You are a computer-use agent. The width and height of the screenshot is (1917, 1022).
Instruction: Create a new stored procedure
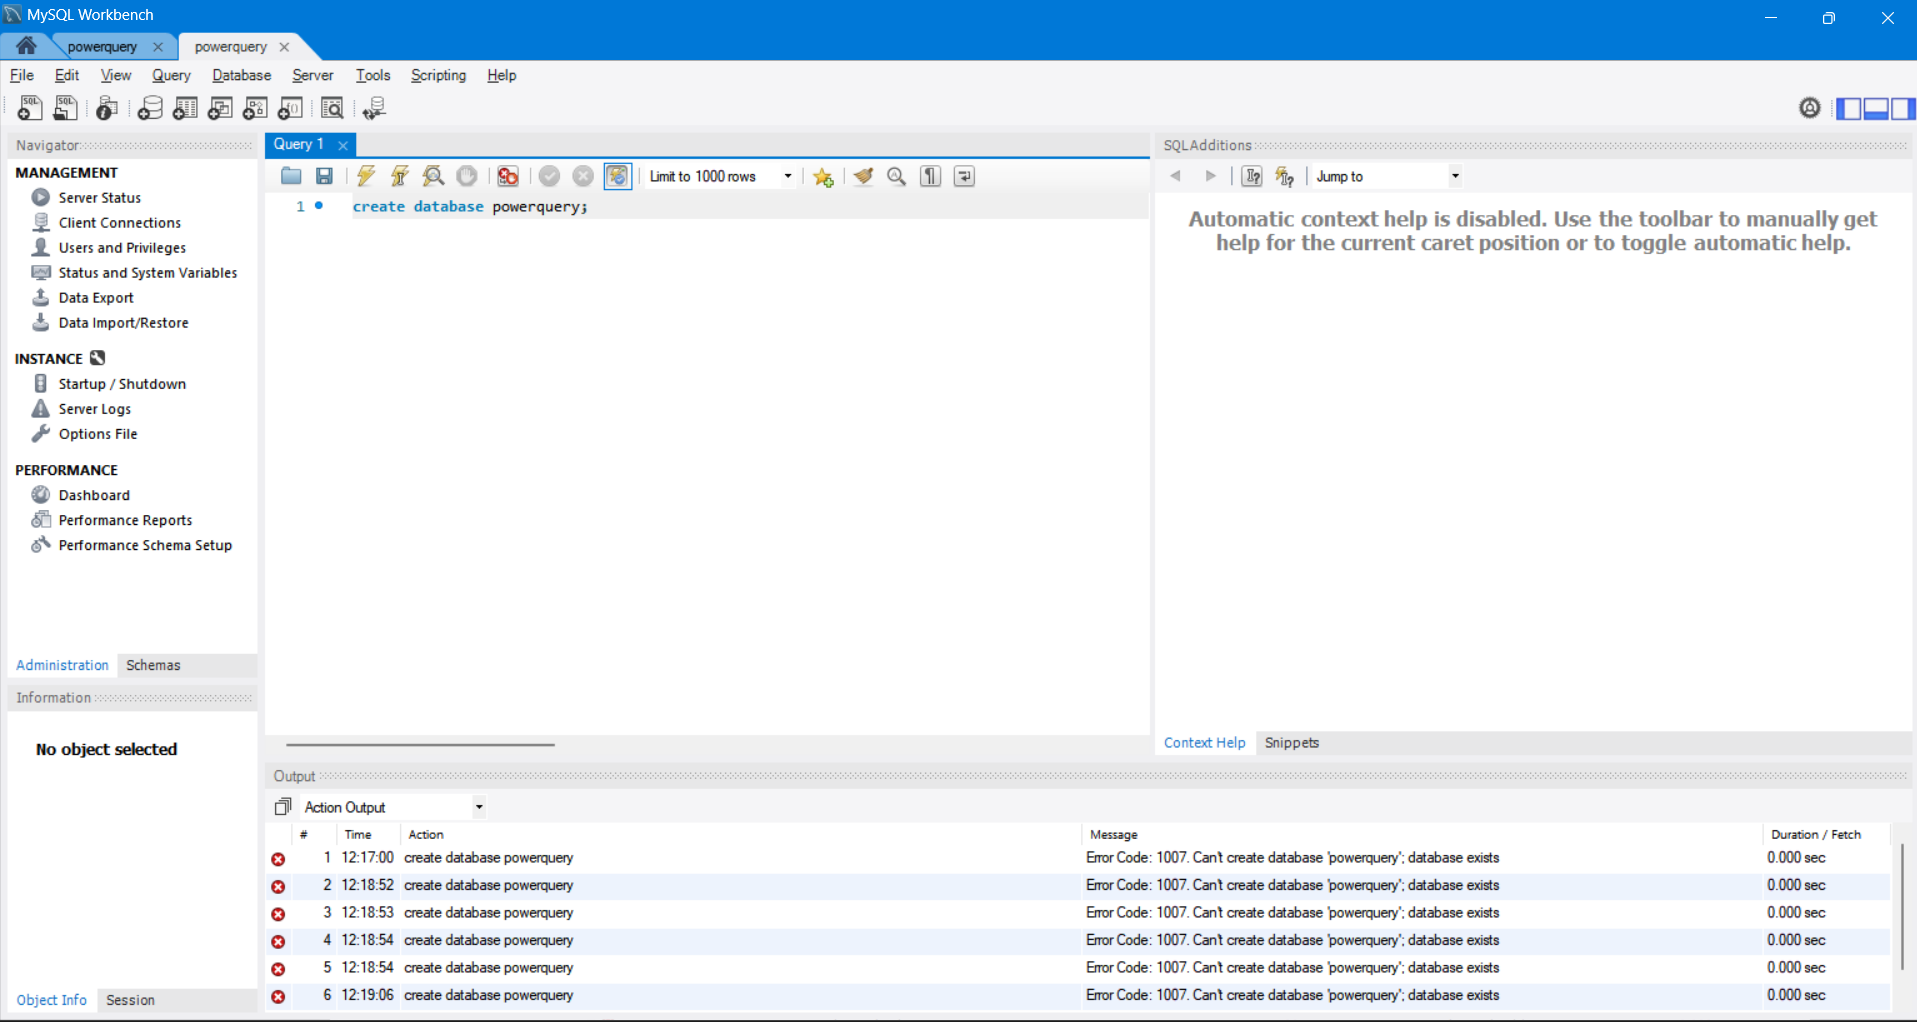tap(255, 108)
